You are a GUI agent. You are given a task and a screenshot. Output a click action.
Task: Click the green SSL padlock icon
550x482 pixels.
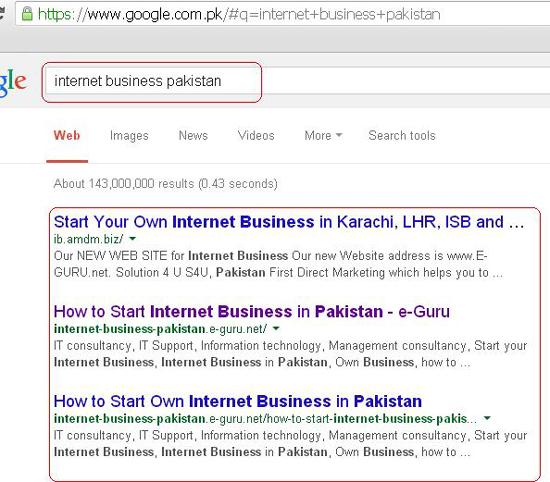[27, 14]
